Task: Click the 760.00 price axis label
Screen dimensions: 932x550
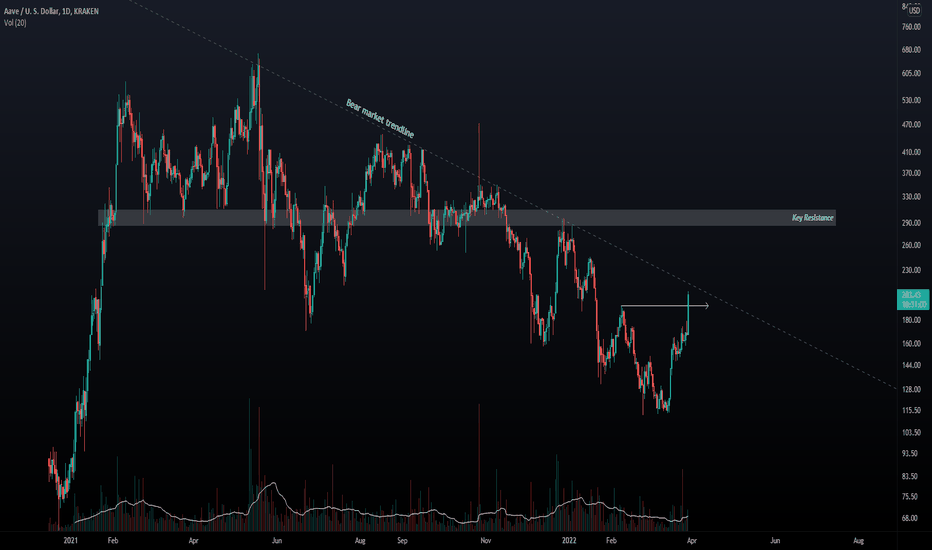Action: point(911,27)
